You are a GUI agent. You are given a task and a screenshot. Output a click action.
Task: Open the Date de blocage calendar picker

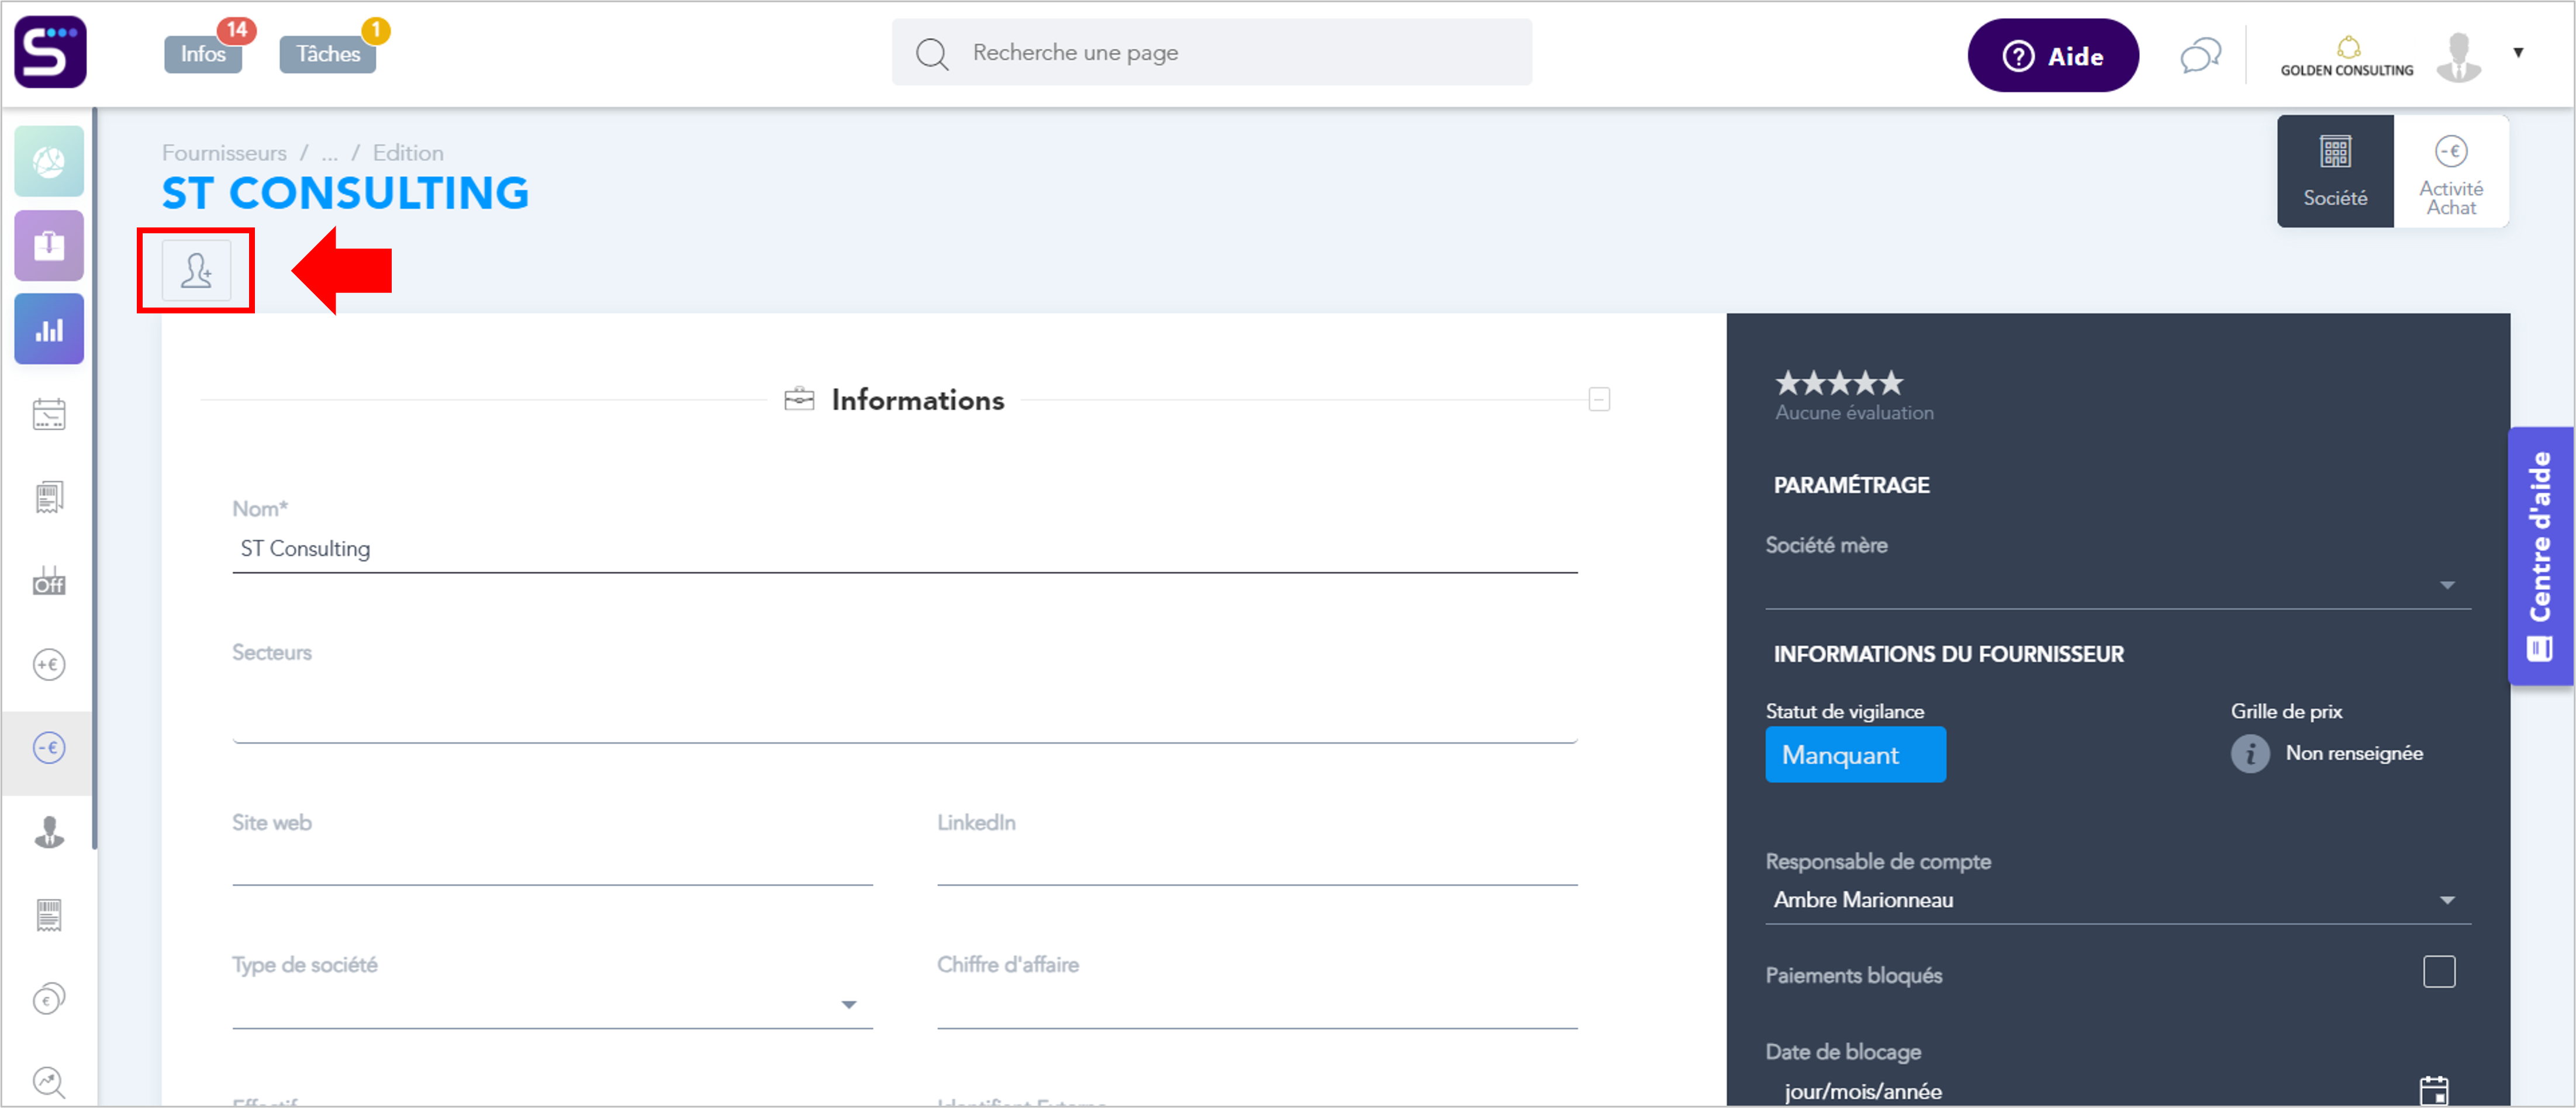tap(2434, 1090)
